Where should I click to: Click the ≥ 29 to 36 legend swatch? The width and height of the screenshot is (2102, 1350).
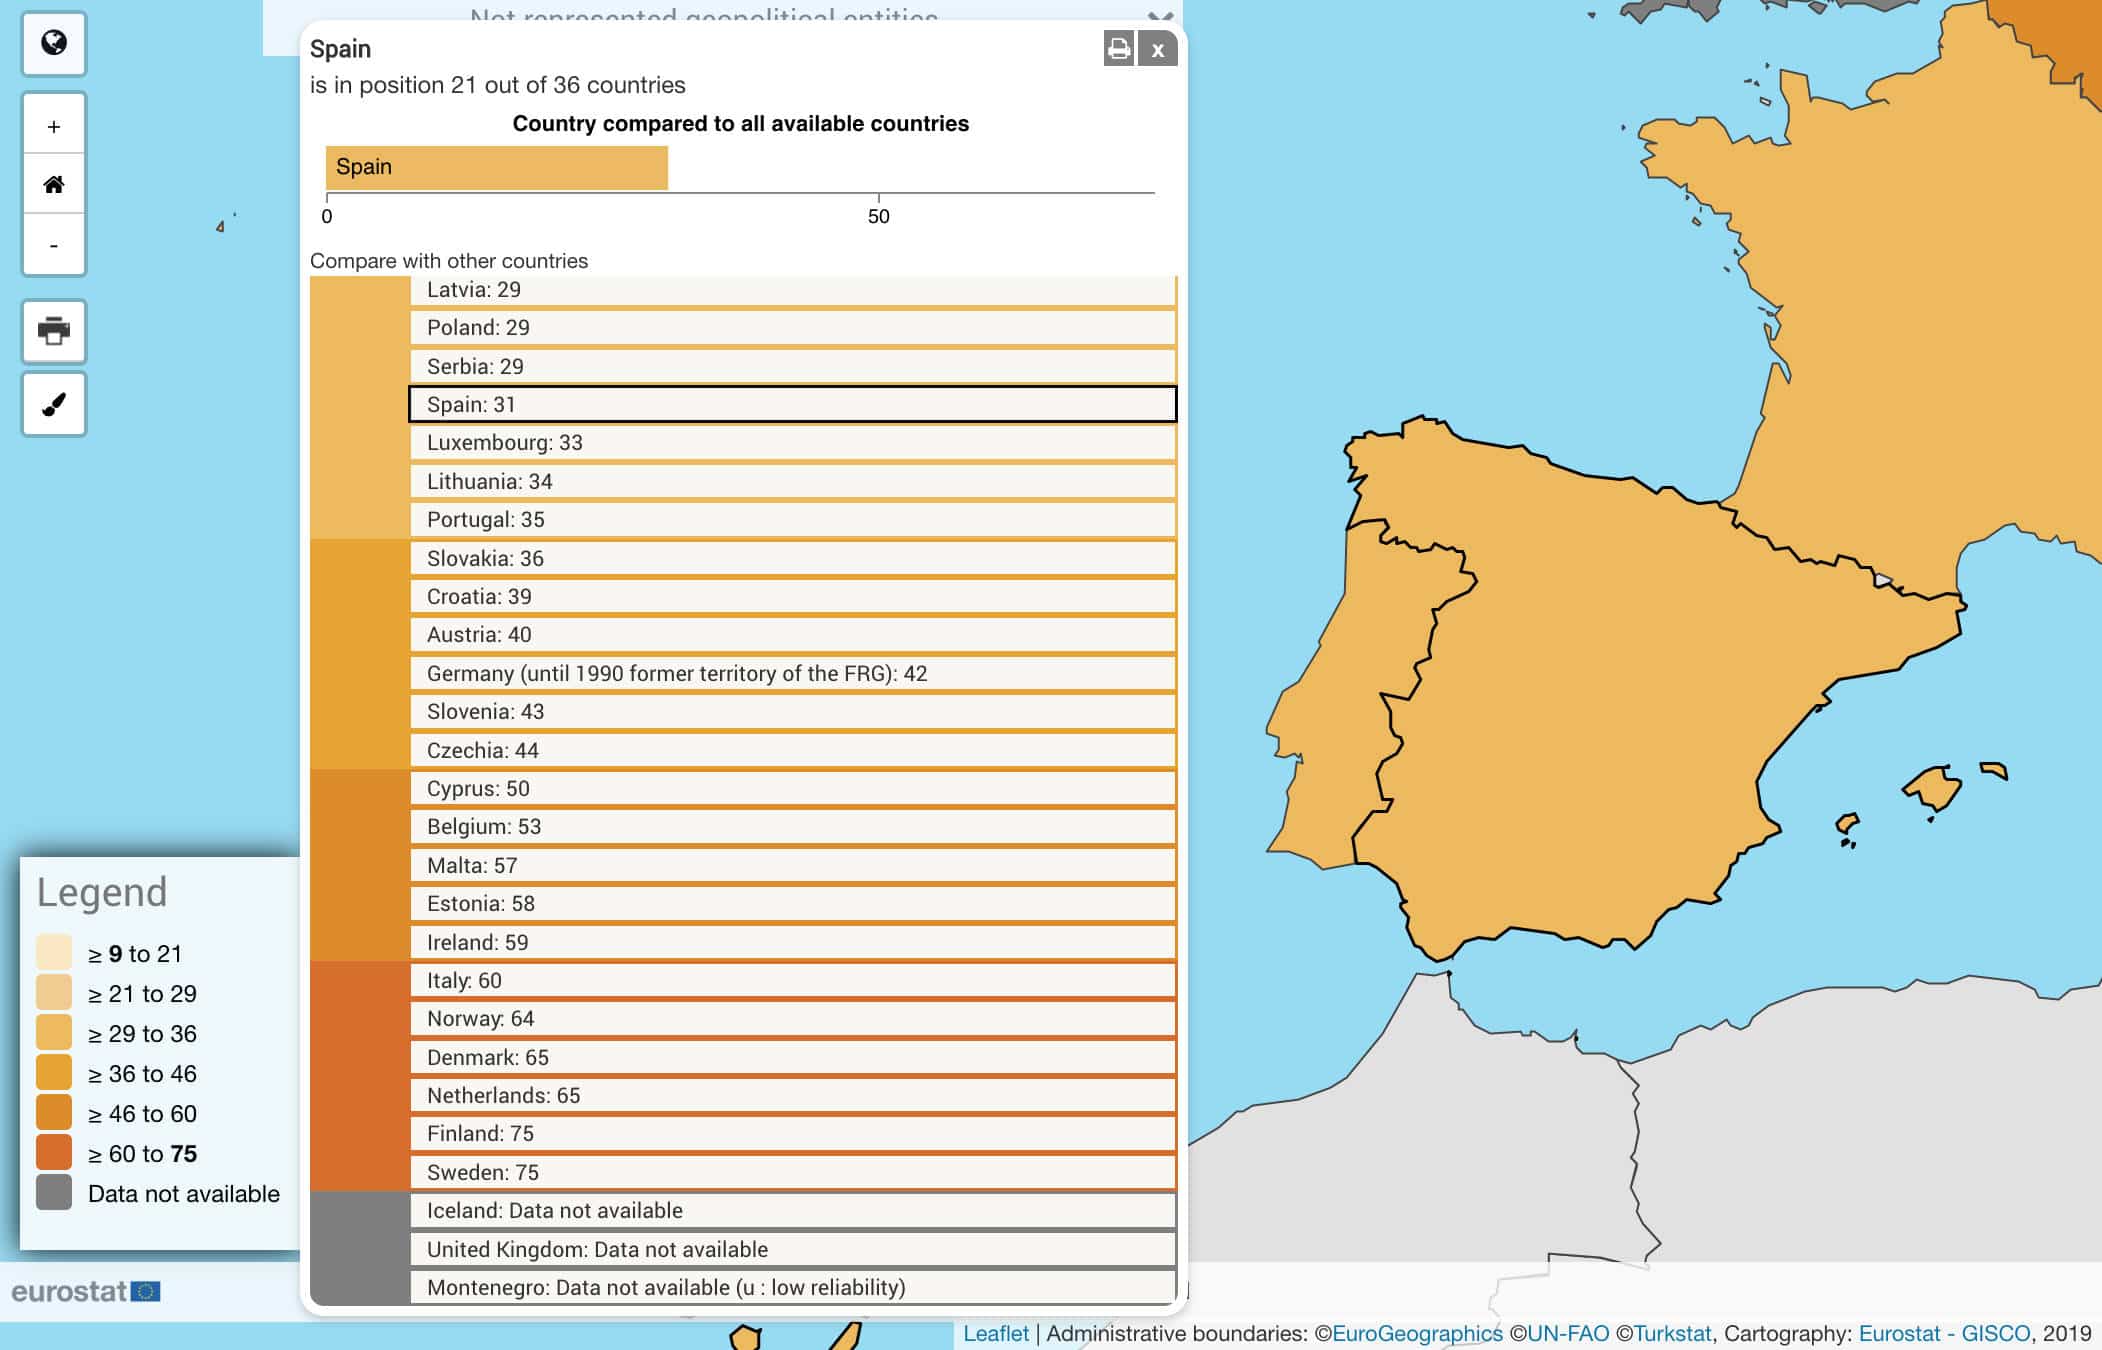54,1033
